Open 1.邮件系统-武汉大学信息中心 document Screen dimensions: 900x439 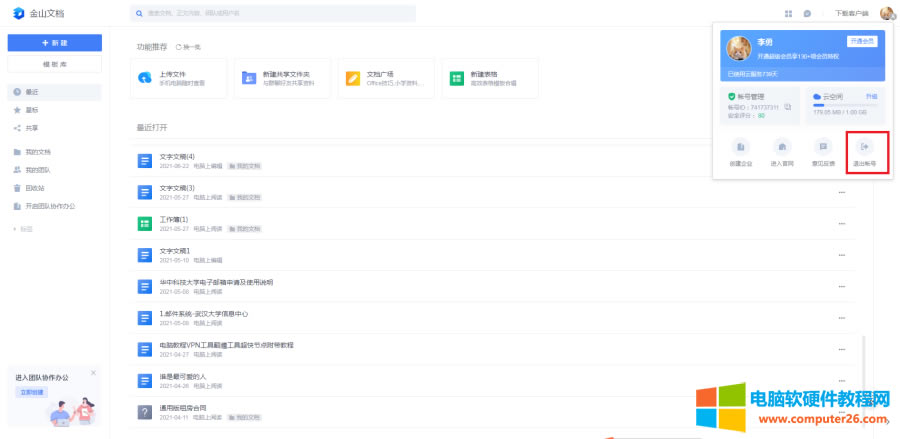tap(204, 314)
